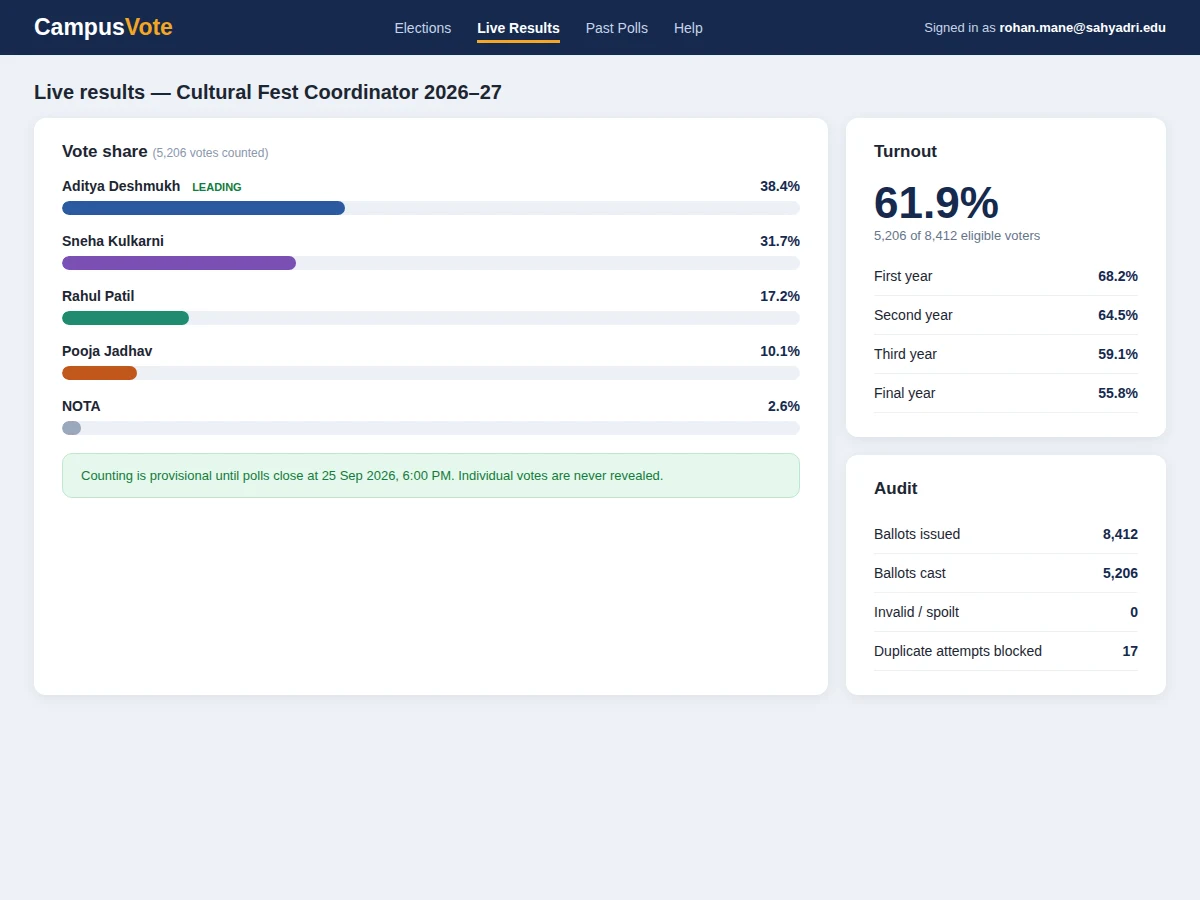1200x900 pixels.
Task: Click Sneha Kulkarni's purple vote bar
Action: 179,263
